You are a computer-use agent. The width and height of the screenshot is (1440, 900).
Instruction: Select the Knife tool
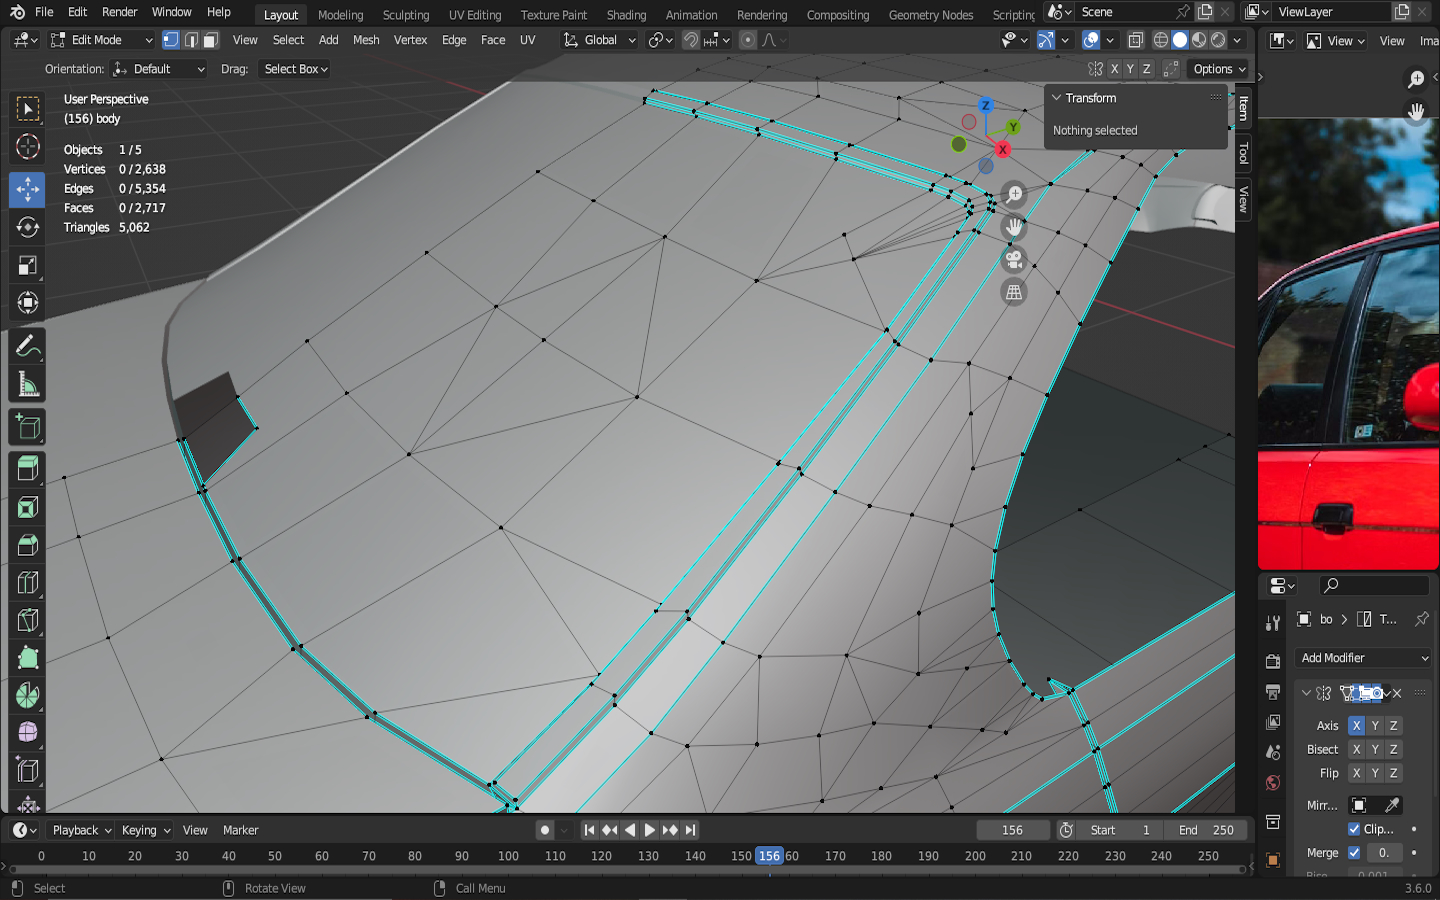28,620
